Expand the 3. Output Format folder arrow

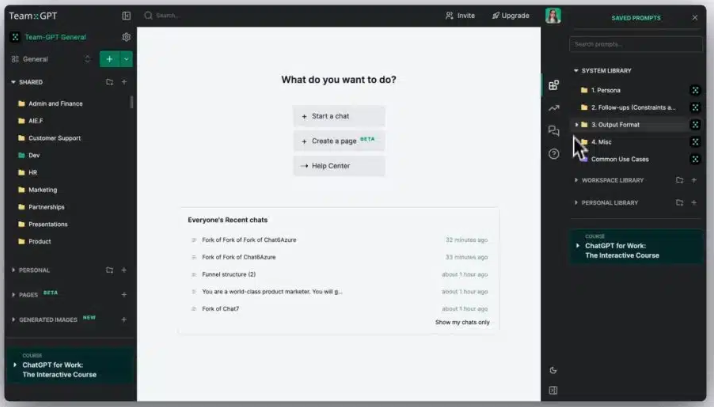tap(576, 125)
